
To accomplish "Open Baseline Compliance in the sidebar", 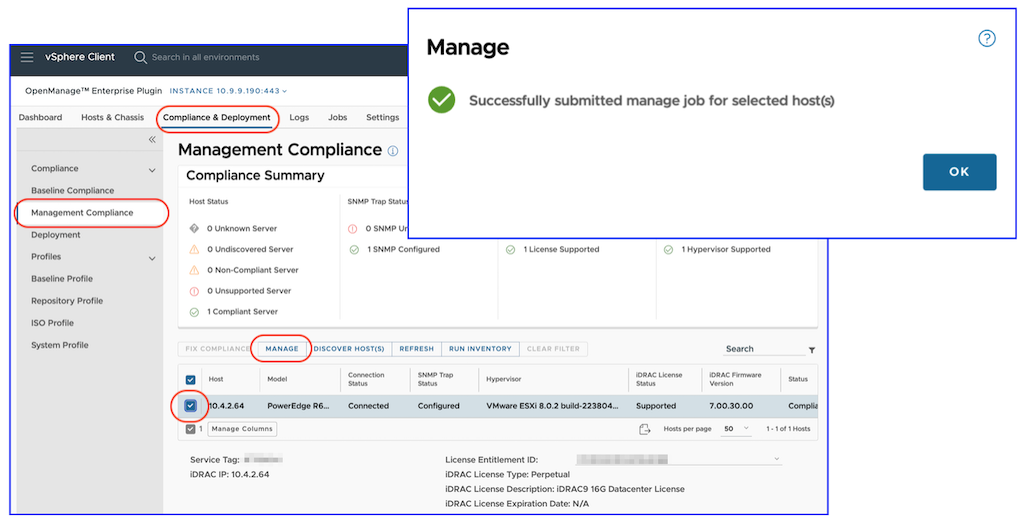I will point(72,191).
